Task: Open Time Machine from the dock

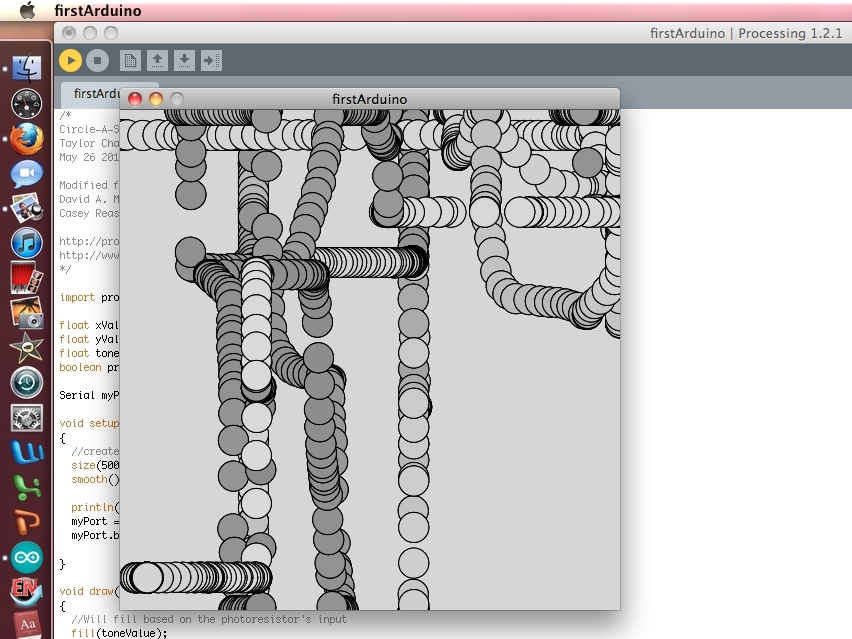Action: tap(27, 383)
